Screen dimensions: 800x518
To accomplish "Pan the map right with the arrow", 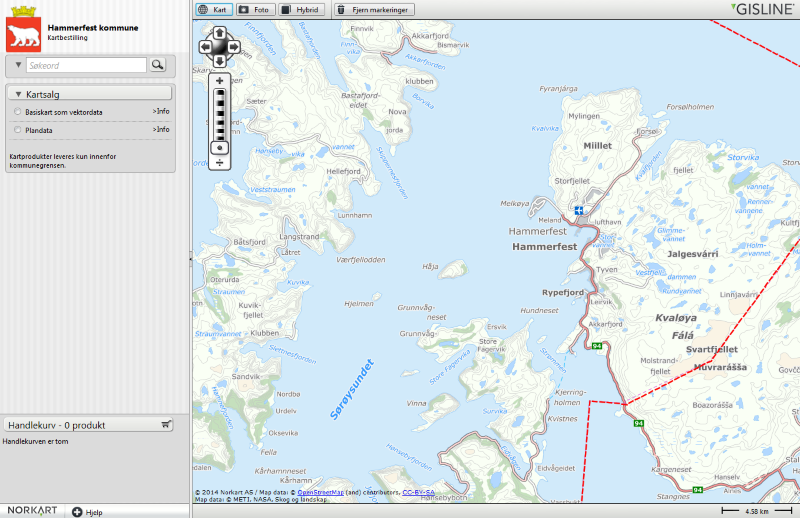I will tap(233, 46).
